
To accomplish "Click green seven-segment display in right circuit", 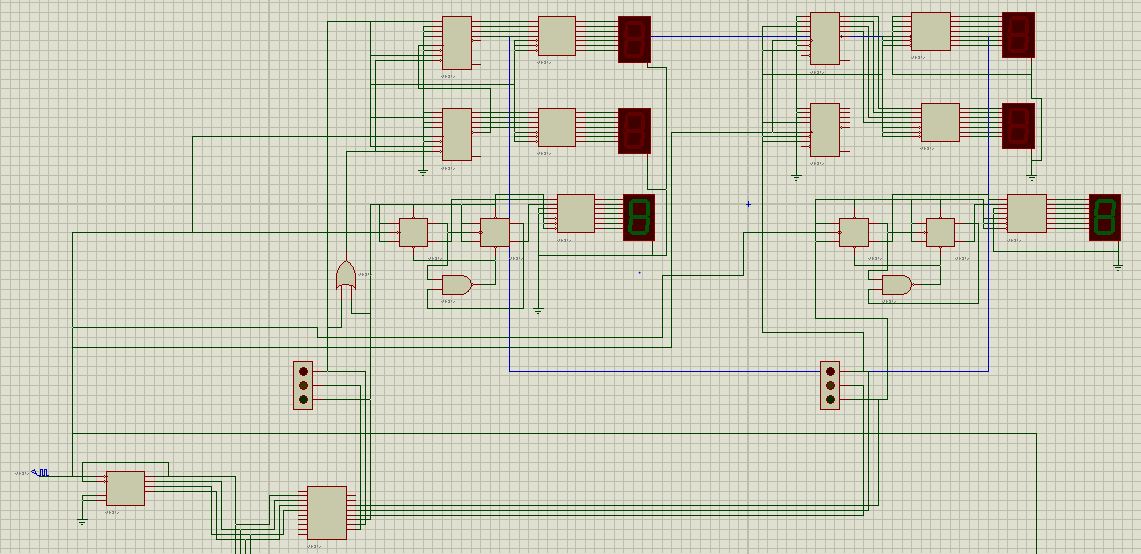I will [x=1105, y=217].
